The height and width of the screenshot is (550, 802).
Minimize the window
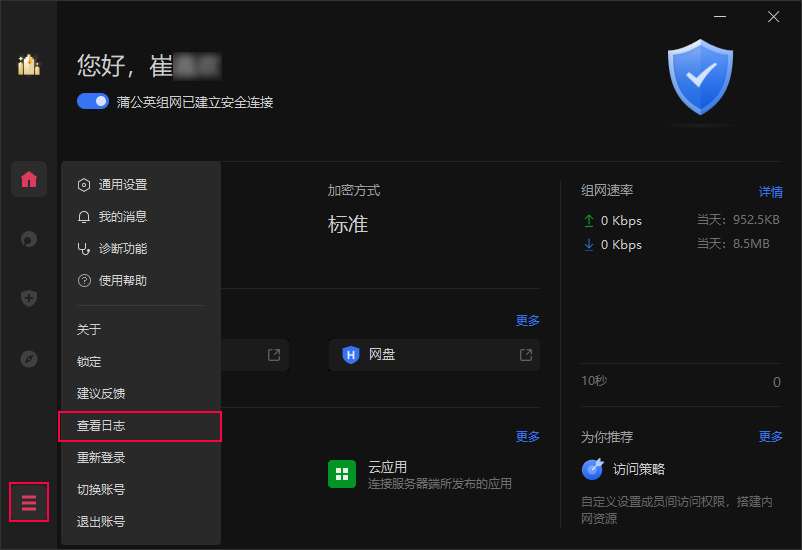720,16
